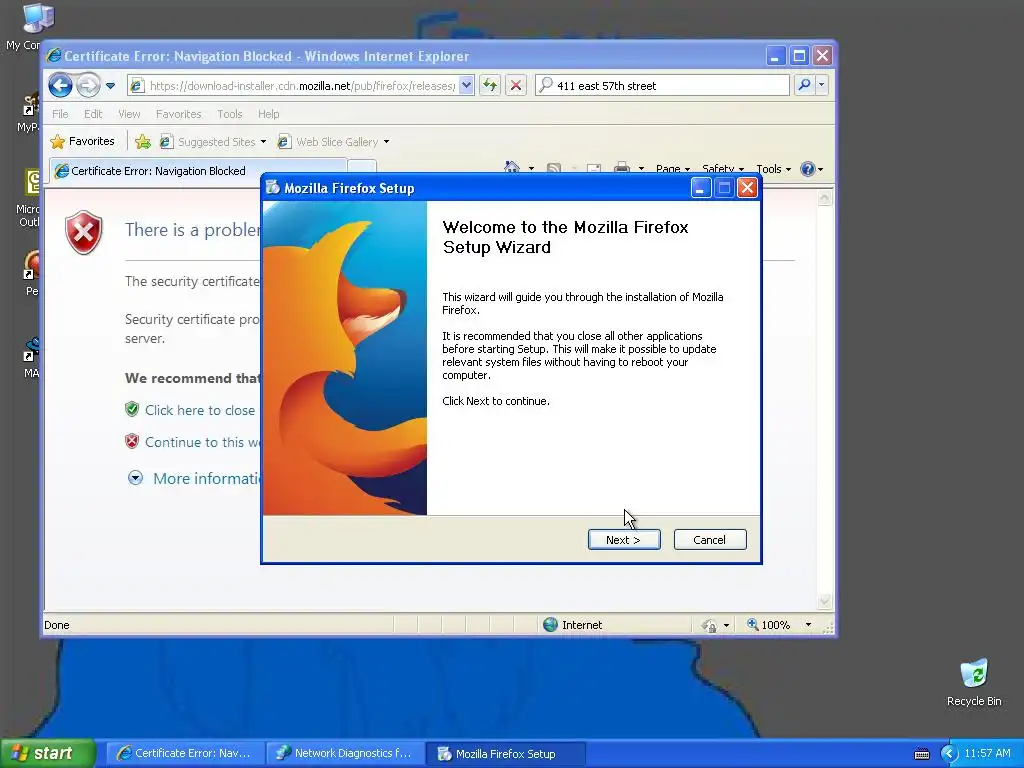Expand hidden system tray icons
Image resolution: width=1024 pixels, height=768 pixels.
click(x=949, y=754)
